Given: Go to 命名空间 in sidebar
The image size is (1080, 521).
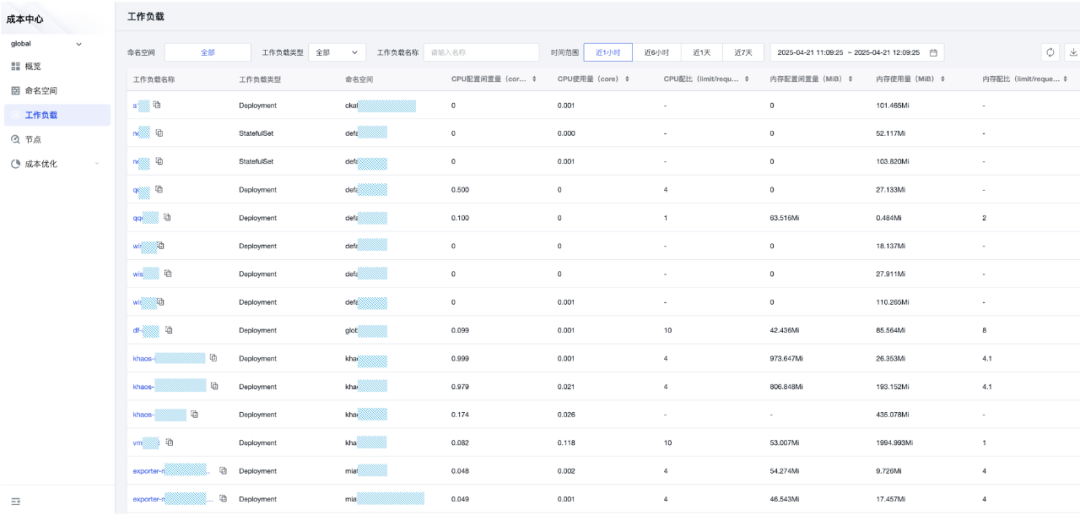Looking at the screenshot, I should pyautogui.click(x=57, y=90).
